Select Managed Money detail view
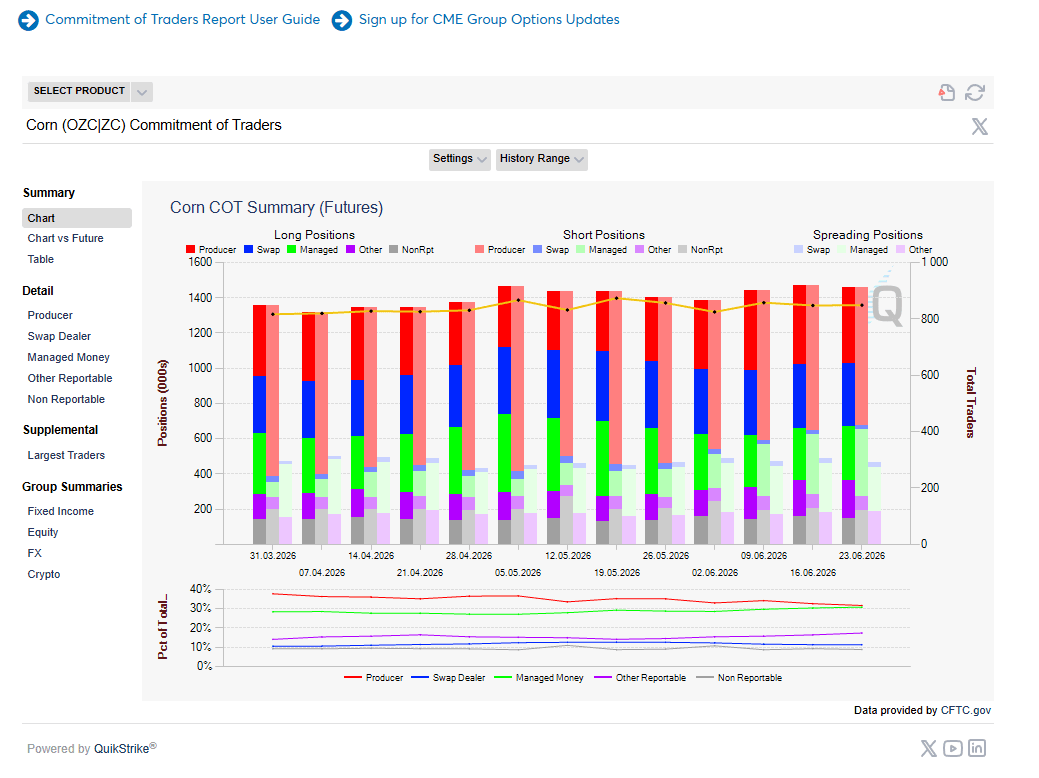1039x778 pixels. (x=68, y=357)
